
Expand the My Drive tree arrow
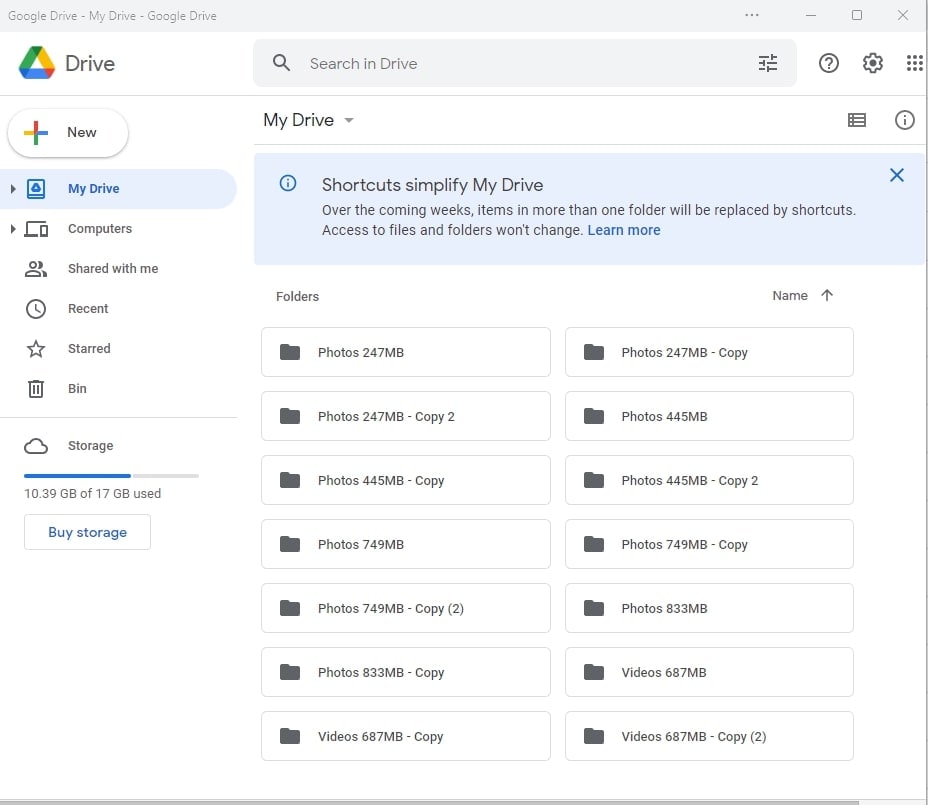12,189
